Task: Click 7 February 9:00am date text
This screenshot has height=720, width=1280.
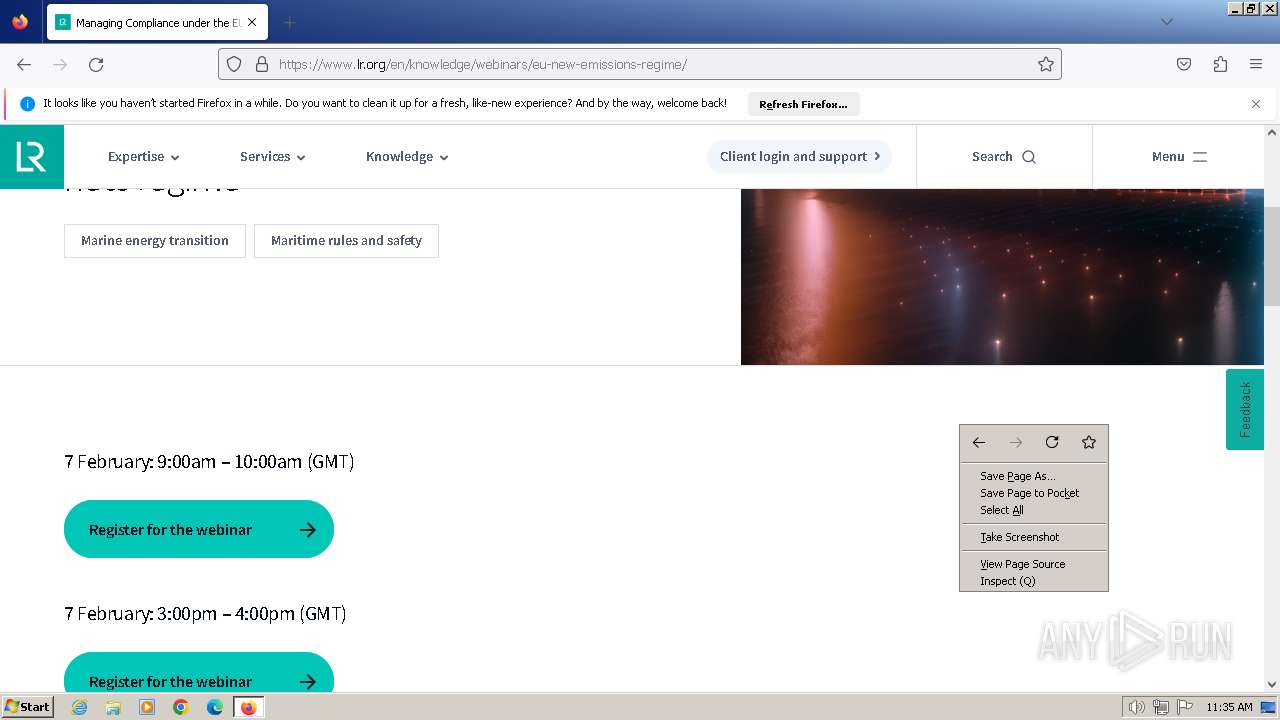Action: (209, 462)
